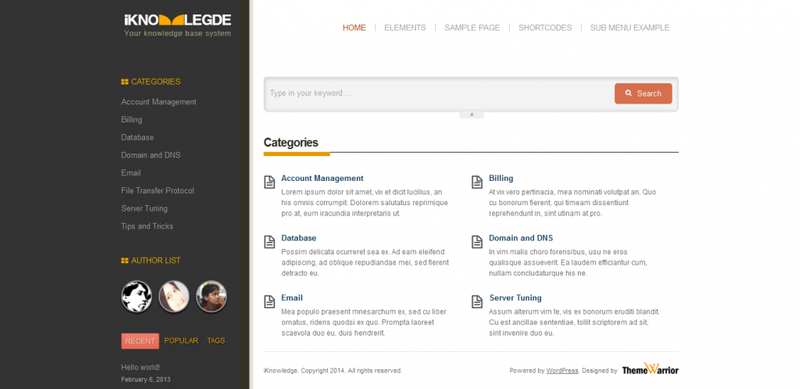Open the ELEMENTS menu item
The image size is (800, 389).
coord(405,28)
